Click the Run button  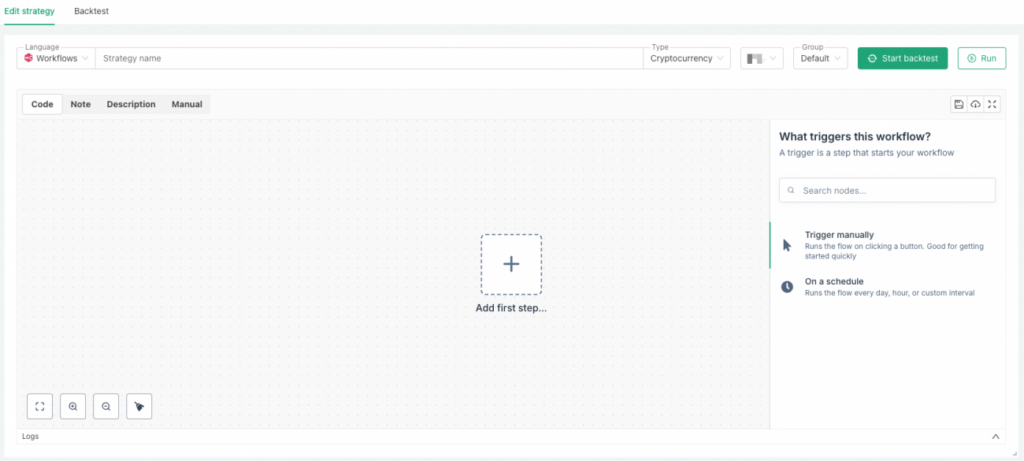[x=981, y=59]
